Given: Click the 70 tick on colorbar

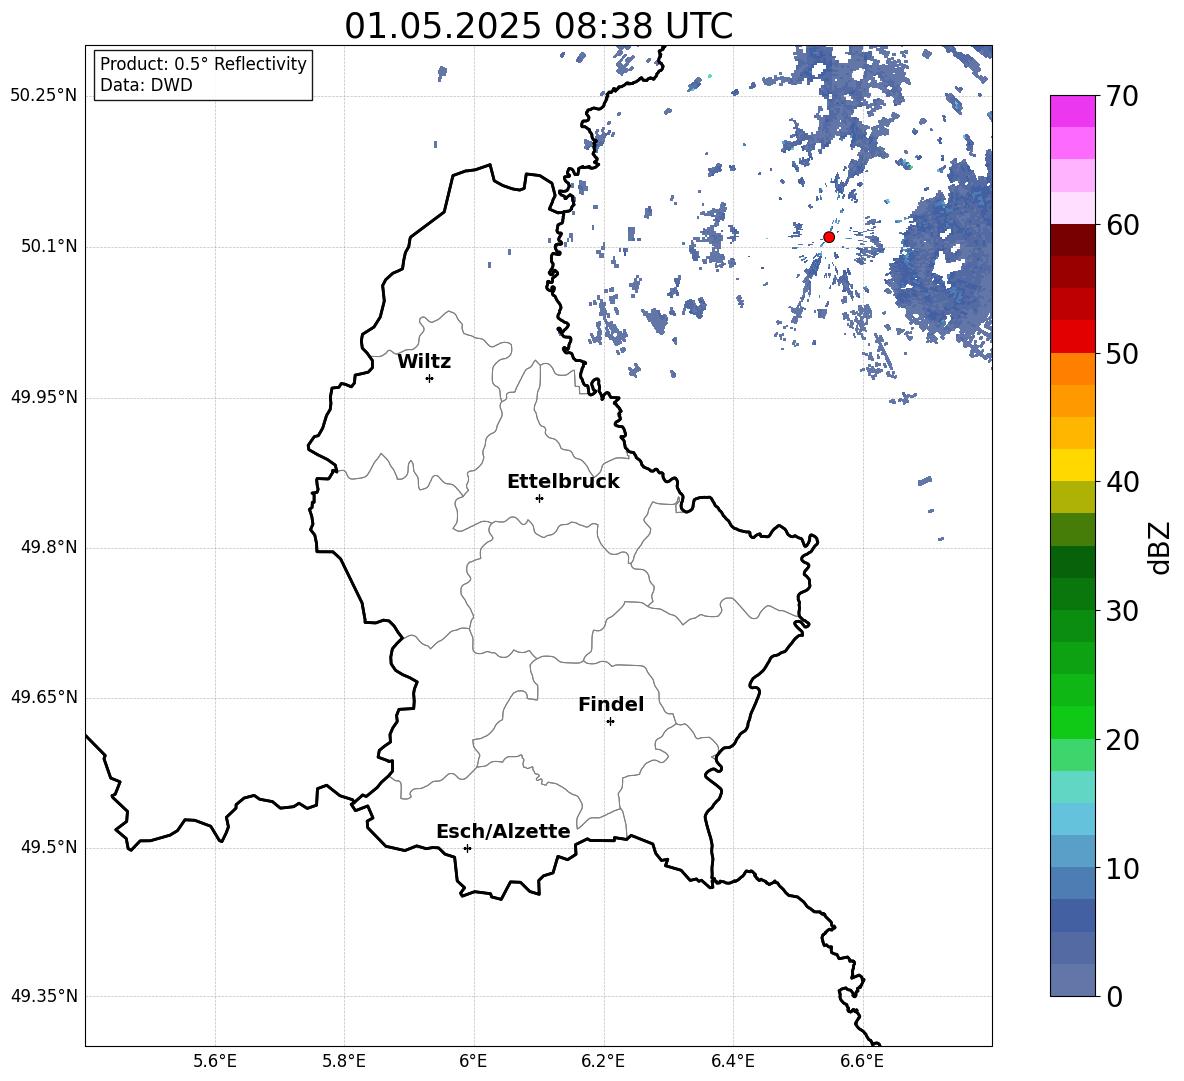Looking at the screenshot, I should pyautogui.click(x=1122, y=96).
